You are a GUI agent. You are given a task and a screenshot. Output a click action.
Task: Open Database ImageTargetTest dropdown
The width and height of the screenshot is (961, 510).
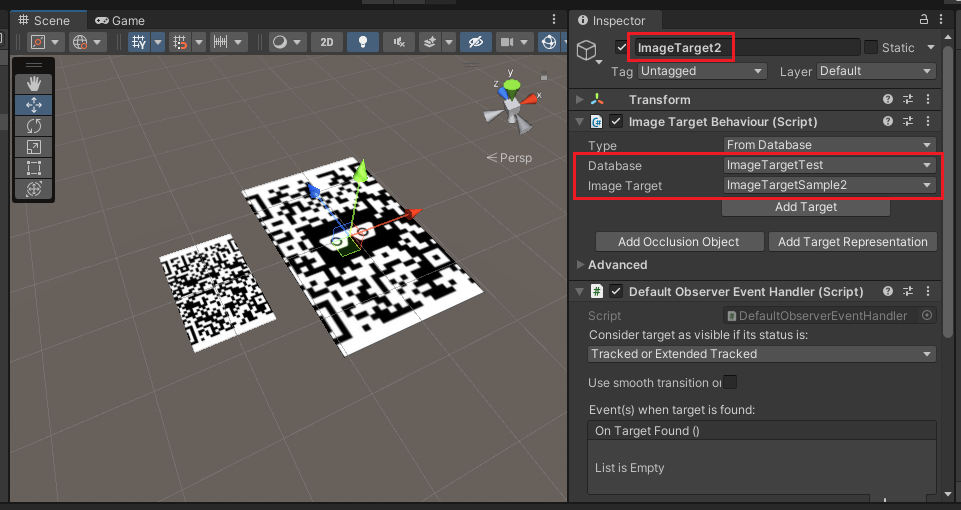pos(830,165)
